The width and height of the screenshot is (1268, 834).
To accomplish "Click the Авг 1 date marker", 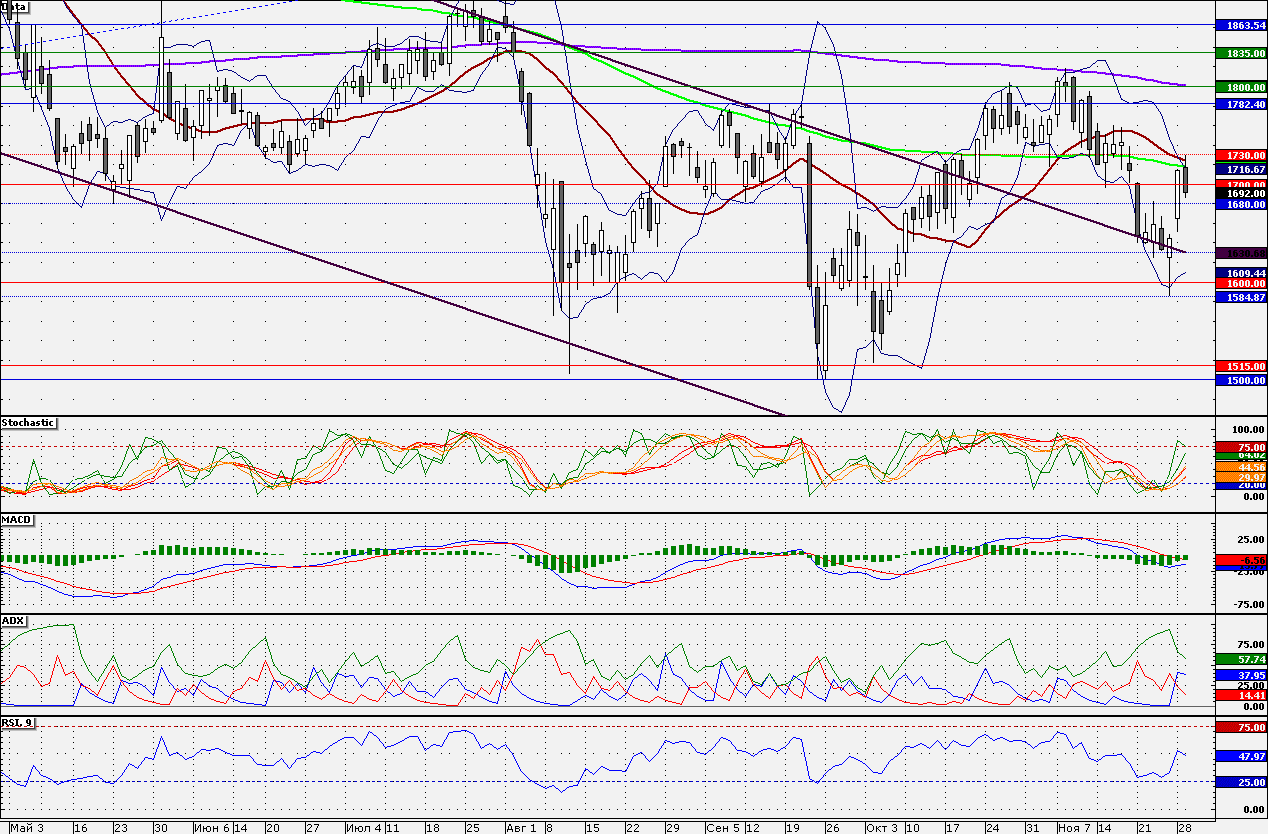I will [522, 828].
